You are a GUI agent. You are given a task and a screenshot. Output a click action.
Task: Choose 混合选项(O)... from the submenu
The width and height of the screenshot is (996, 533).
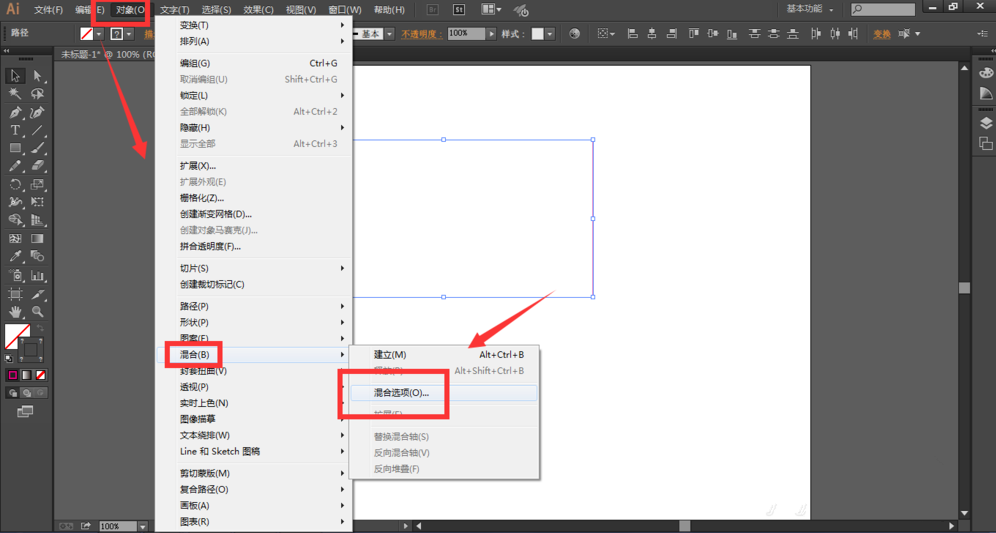click(402, 393)
